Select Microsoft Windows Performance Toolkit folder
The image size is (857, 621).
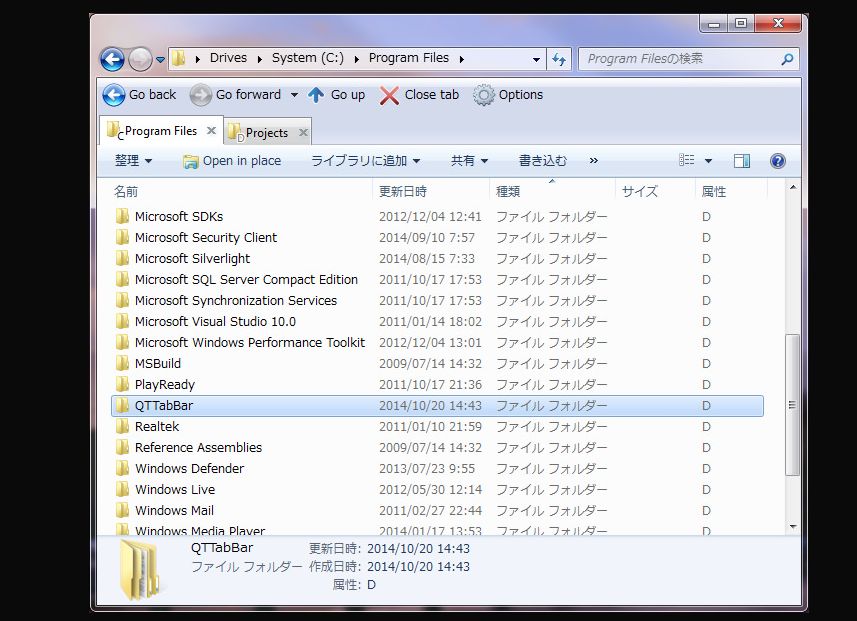437,343
